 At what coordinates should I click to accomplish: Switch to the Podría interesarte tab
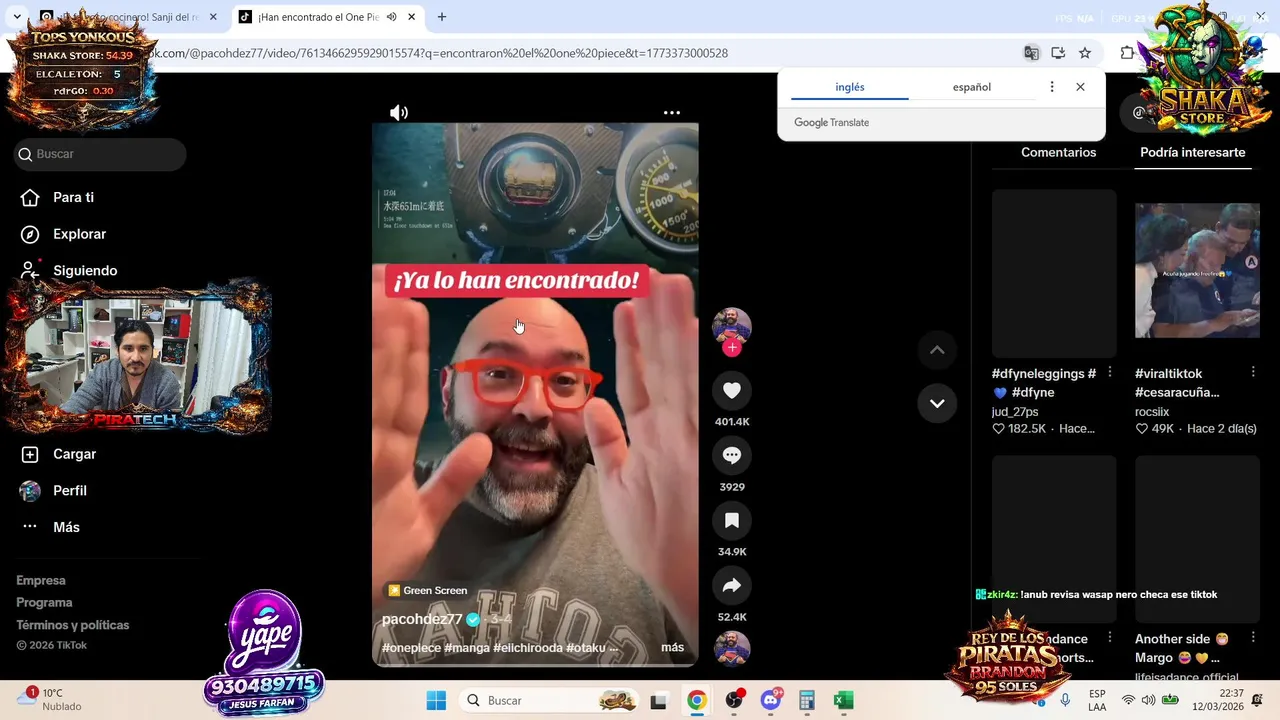point(1193,153)
